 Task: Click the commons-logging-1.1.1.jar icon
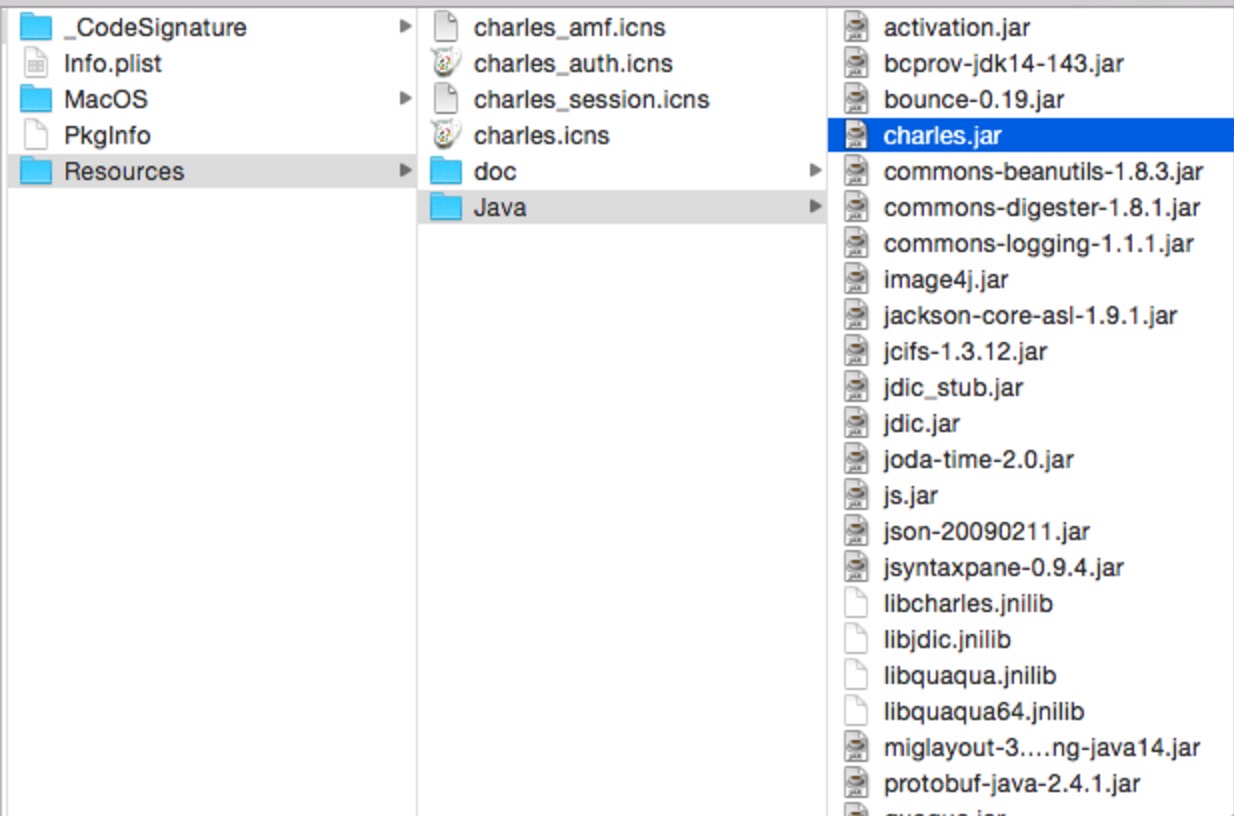tap(856, 243)
